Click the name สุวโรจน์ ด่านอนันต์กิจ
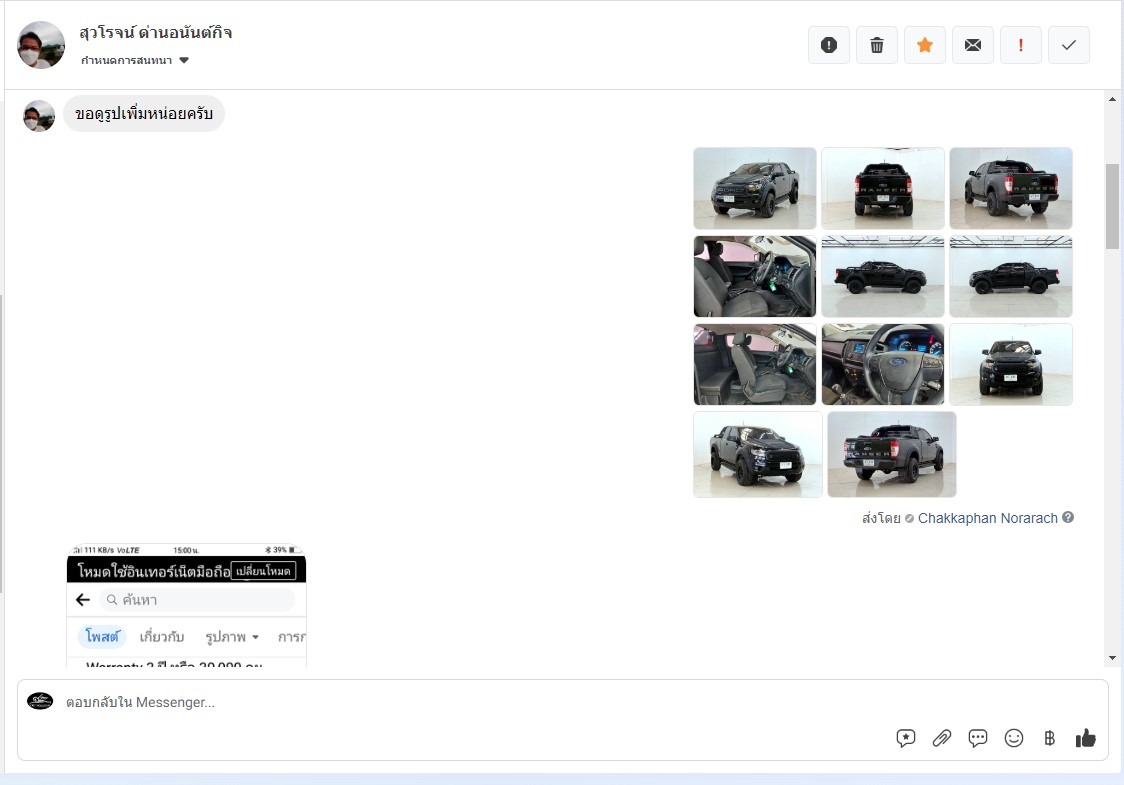 [x=156, y=33]
